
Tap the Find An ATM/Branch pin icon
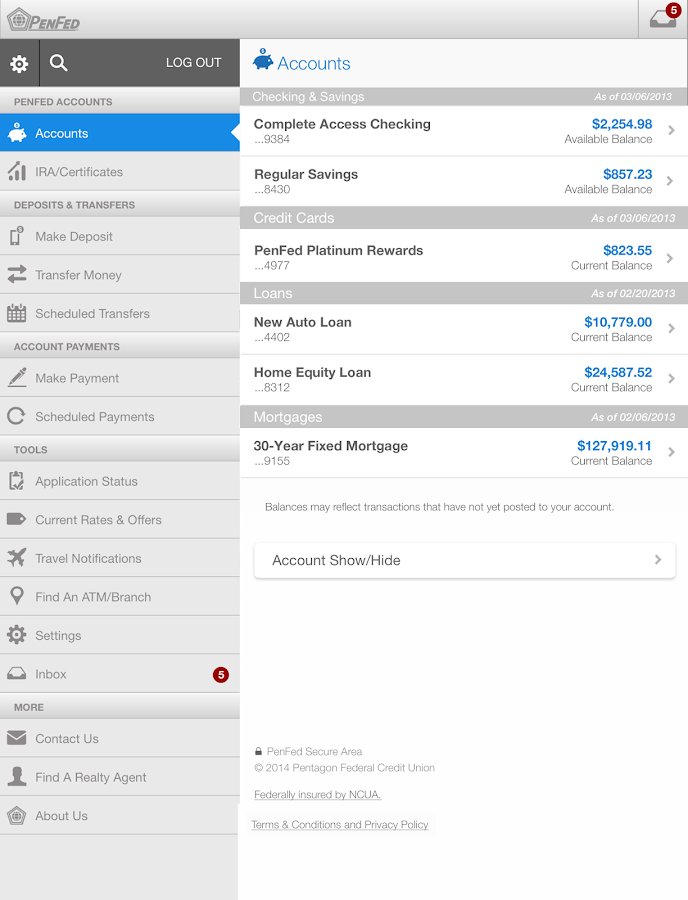16,597
